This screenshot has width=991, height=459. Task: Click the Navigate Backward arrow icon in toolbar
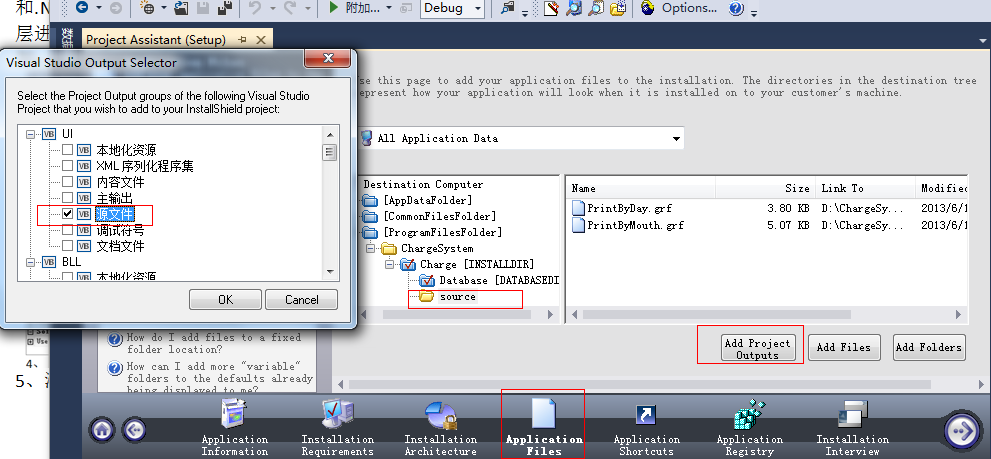(82, 8)
